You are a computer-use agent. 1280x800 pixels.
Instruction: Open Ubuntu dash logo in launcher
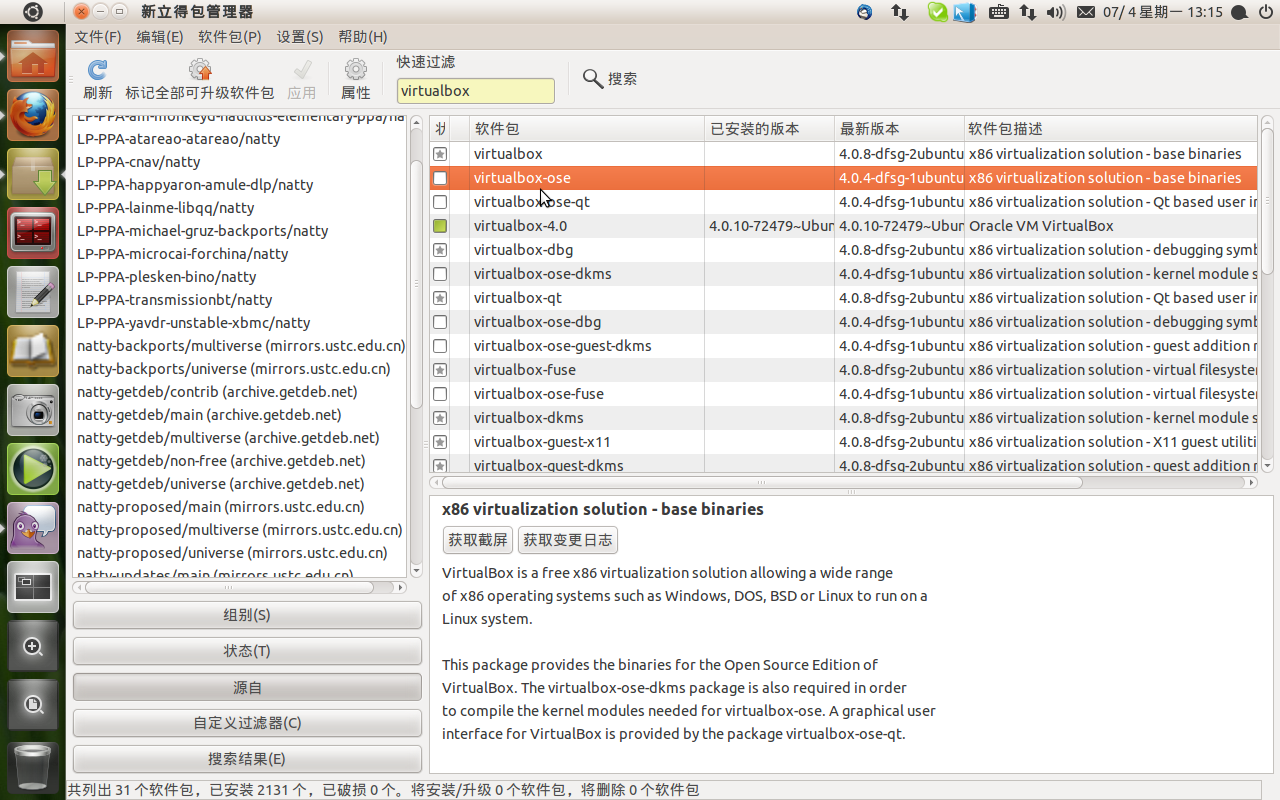click(x=33, y=12)
